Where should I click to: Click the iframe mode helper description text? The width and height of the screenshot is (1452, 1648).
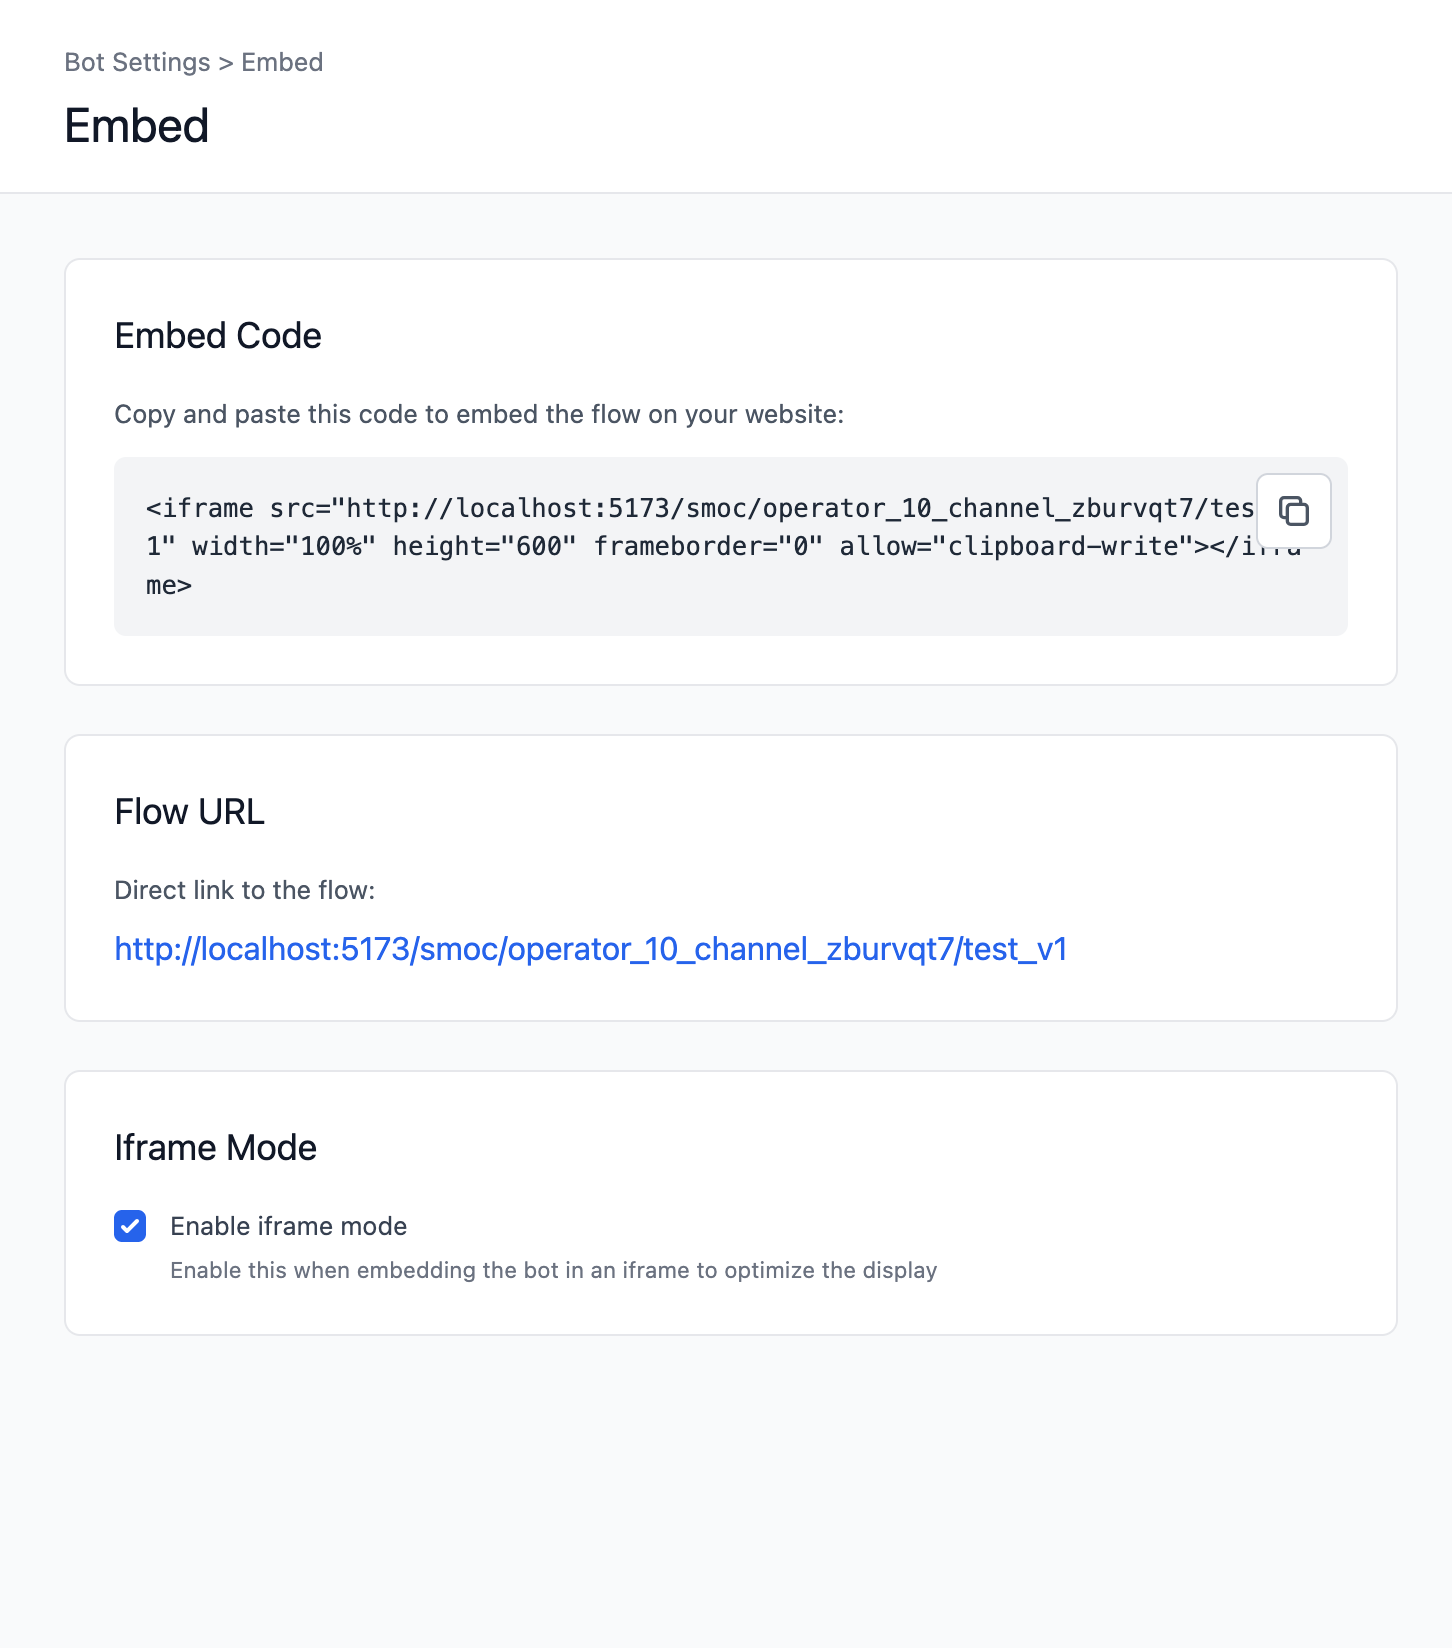[554, 1270]
